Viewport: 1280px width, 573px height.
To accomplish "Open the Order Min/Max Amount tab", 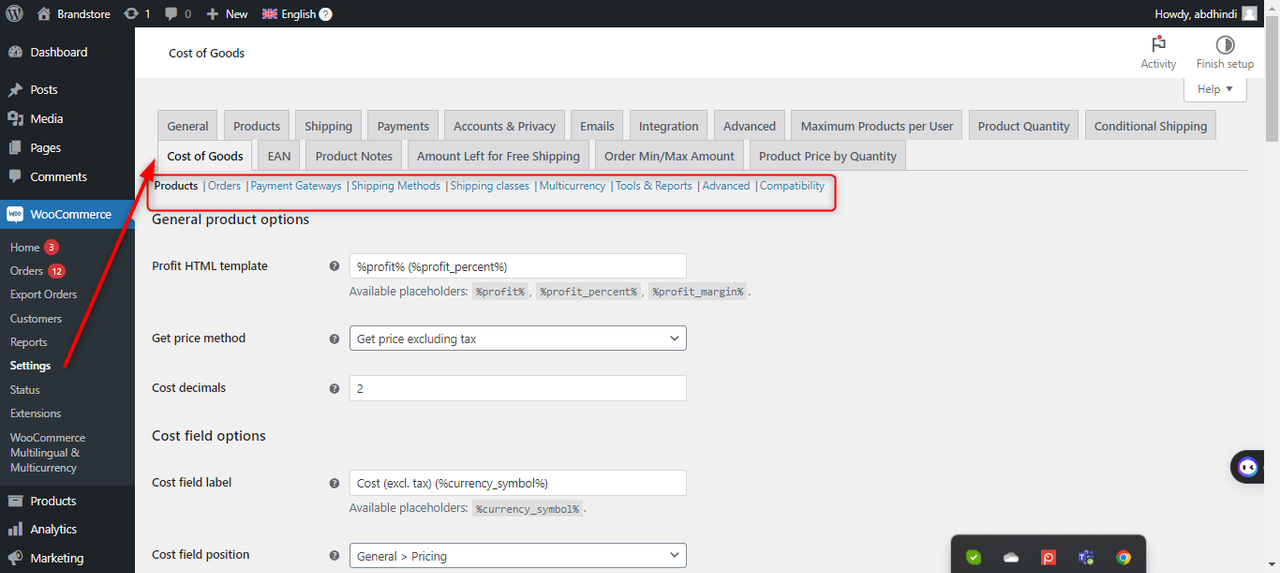I will pos(669,156).
